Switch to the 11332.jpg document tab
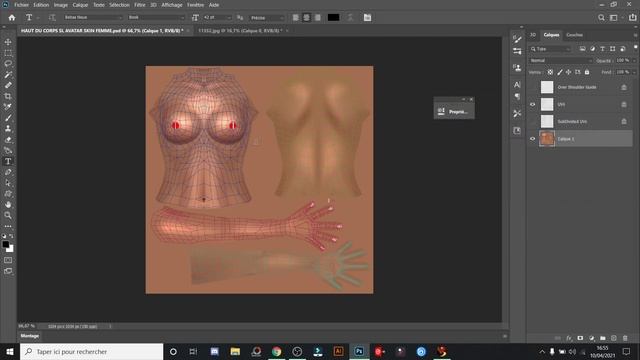The image size is (640, 360). (239, 31)
